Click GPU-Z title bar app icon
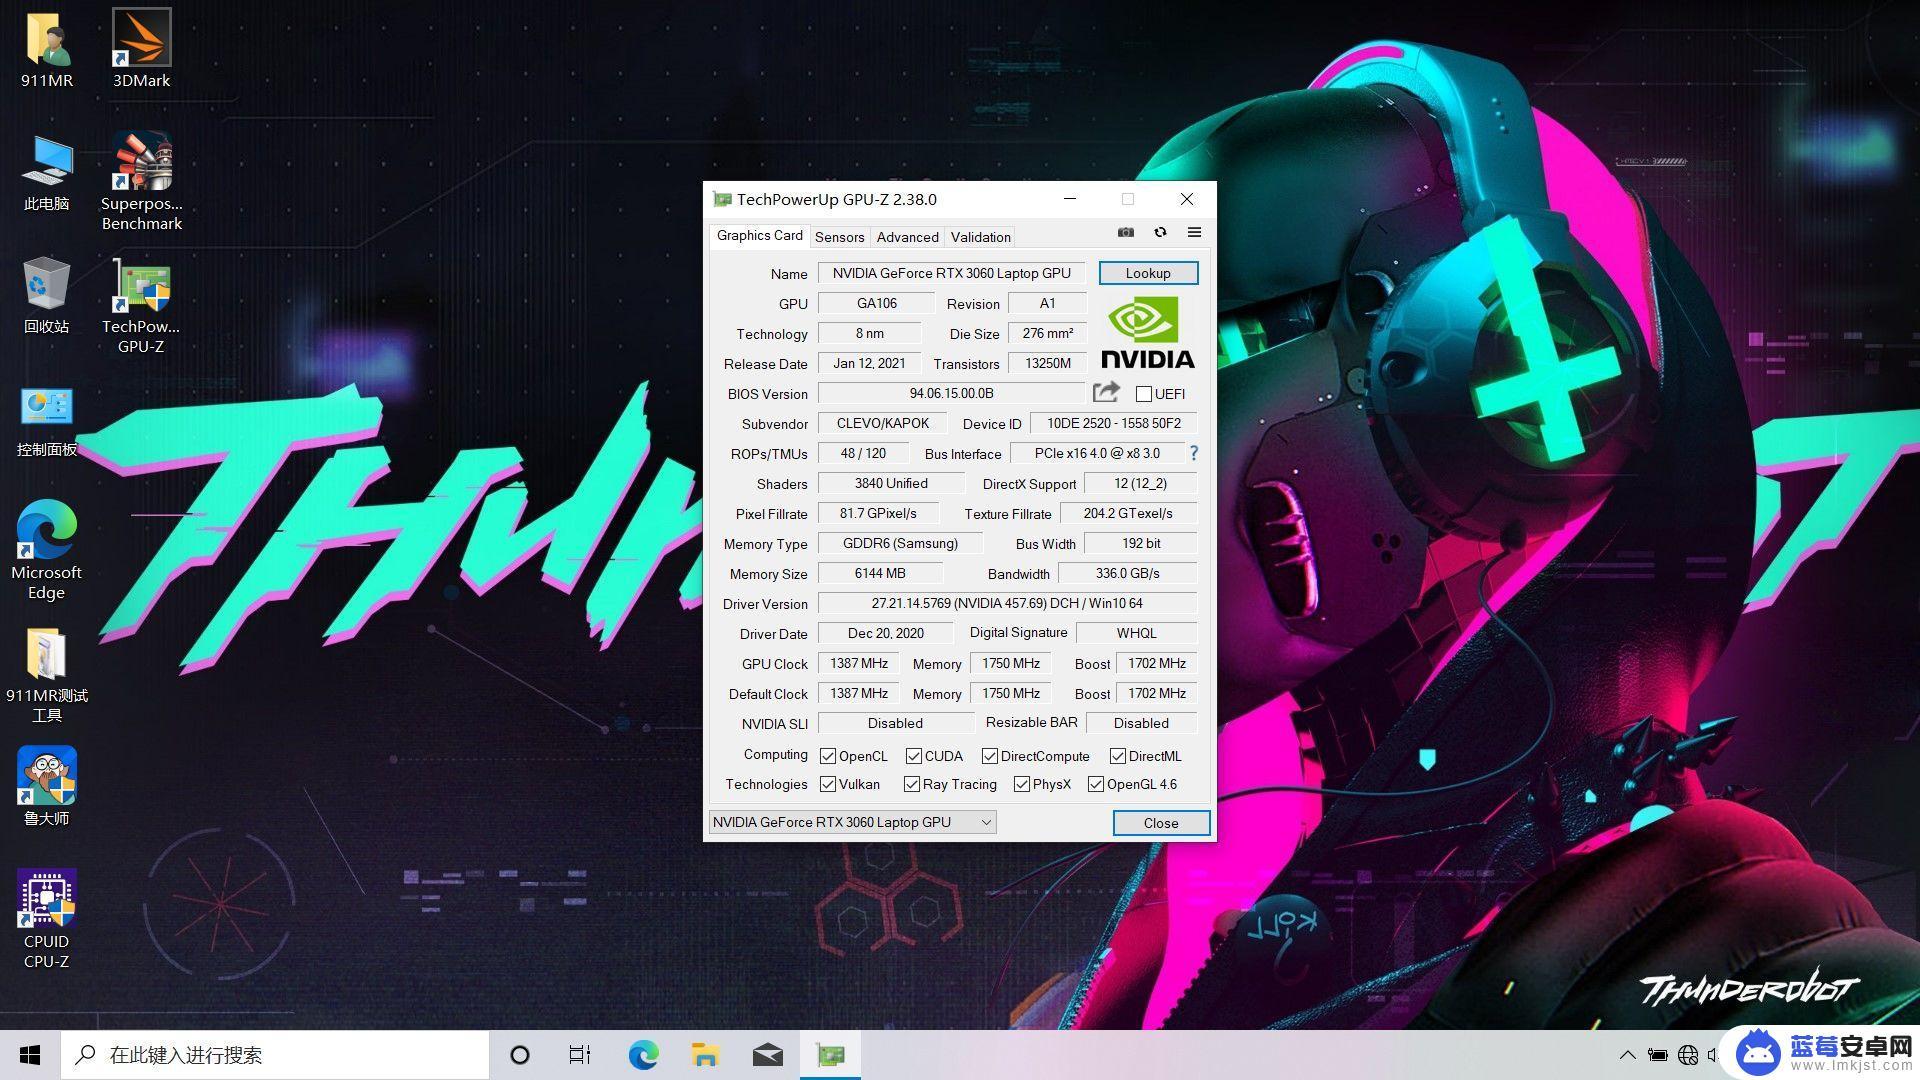 tap(722, 199)
